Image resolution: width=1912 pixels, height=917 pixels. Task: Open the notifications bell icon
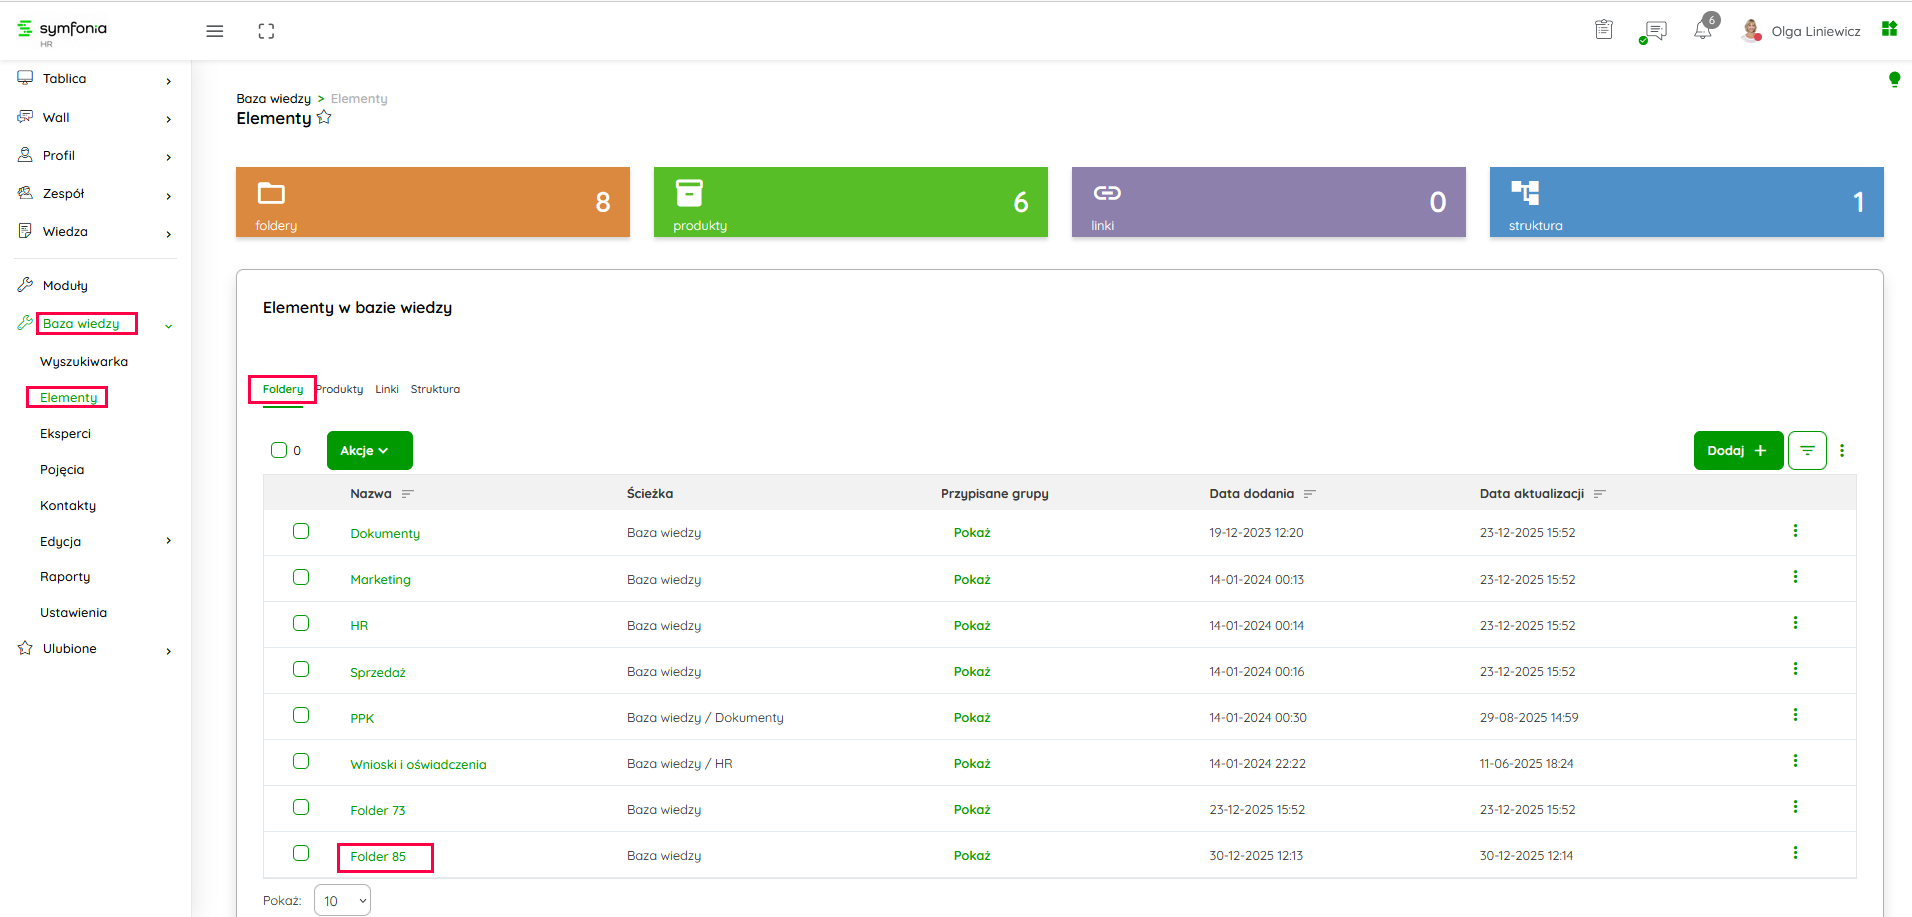tap(1702, 31)
